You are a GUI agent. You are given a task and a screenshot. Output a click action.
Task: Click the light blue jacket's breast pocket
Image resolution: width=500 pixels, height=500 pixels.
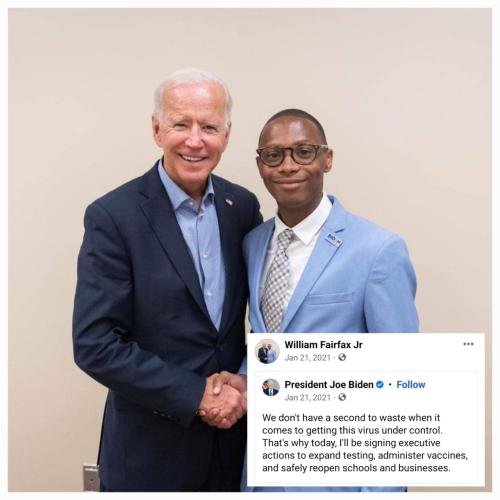330,298
